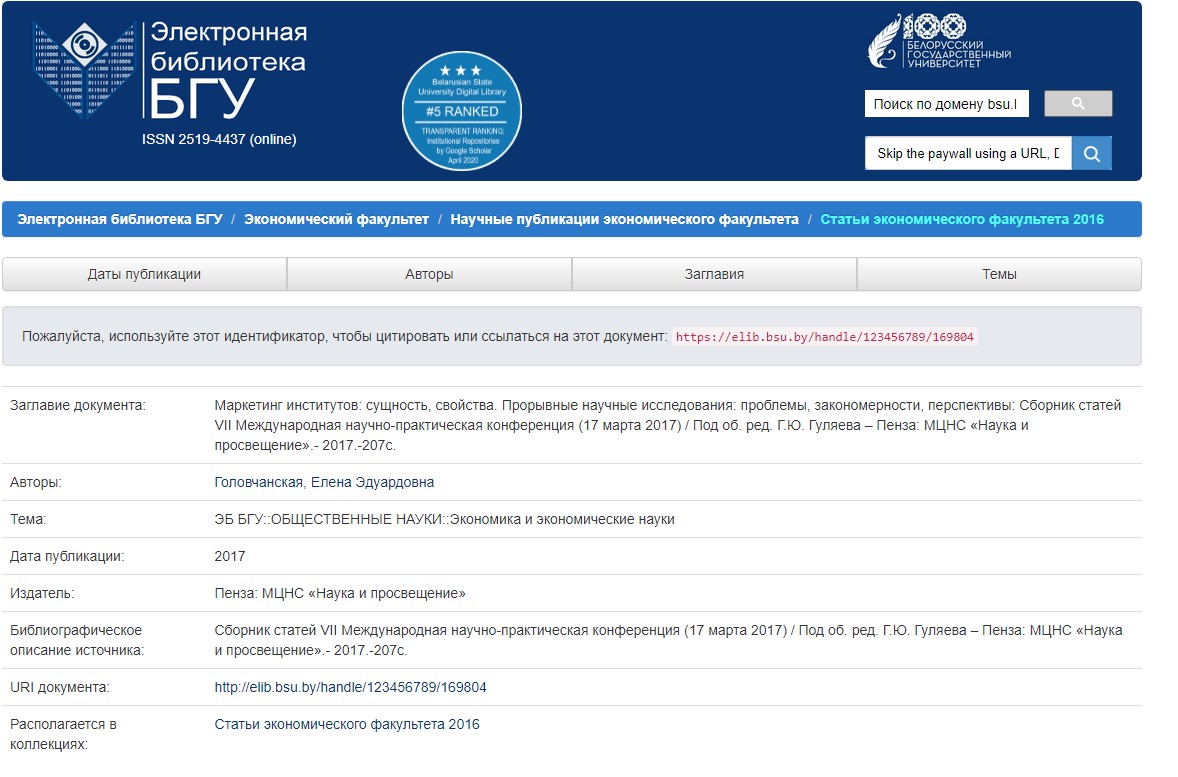Image resolution: width=1178 pixels, height=777 pixels.
Task: Click the BSU digital library shield logo
Action: pyautogui.click(x=84, y=69)
